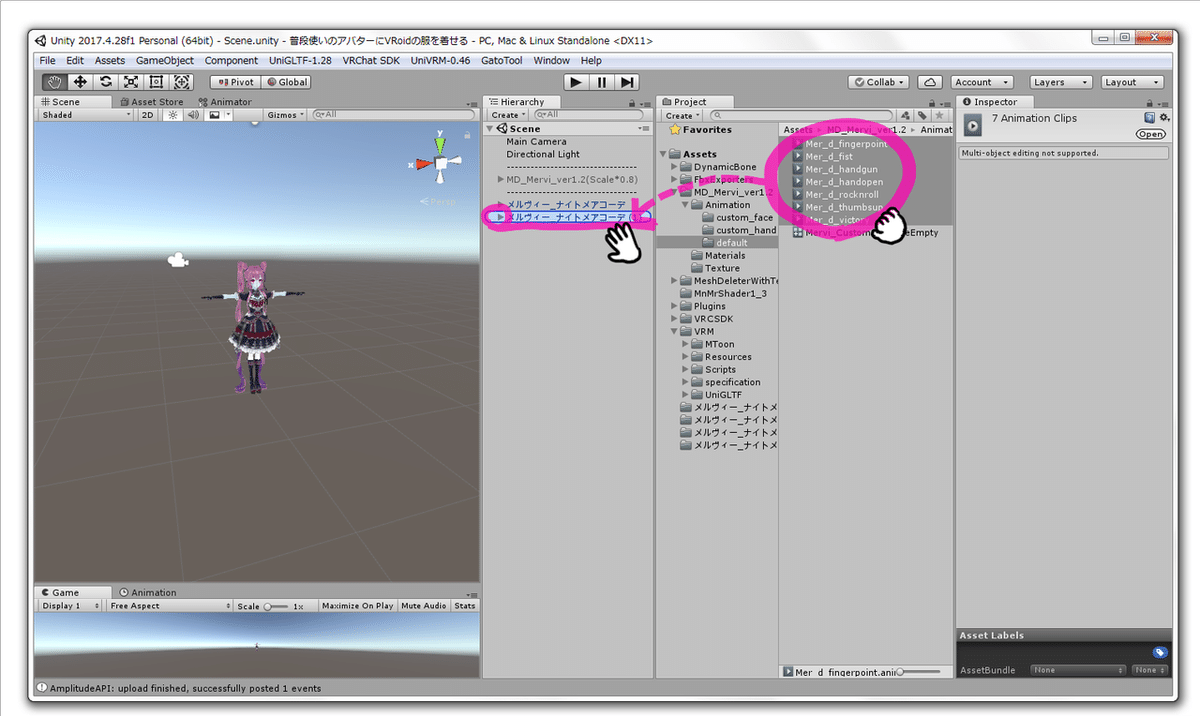Open the Display 1 dropdown

point(70,606)
